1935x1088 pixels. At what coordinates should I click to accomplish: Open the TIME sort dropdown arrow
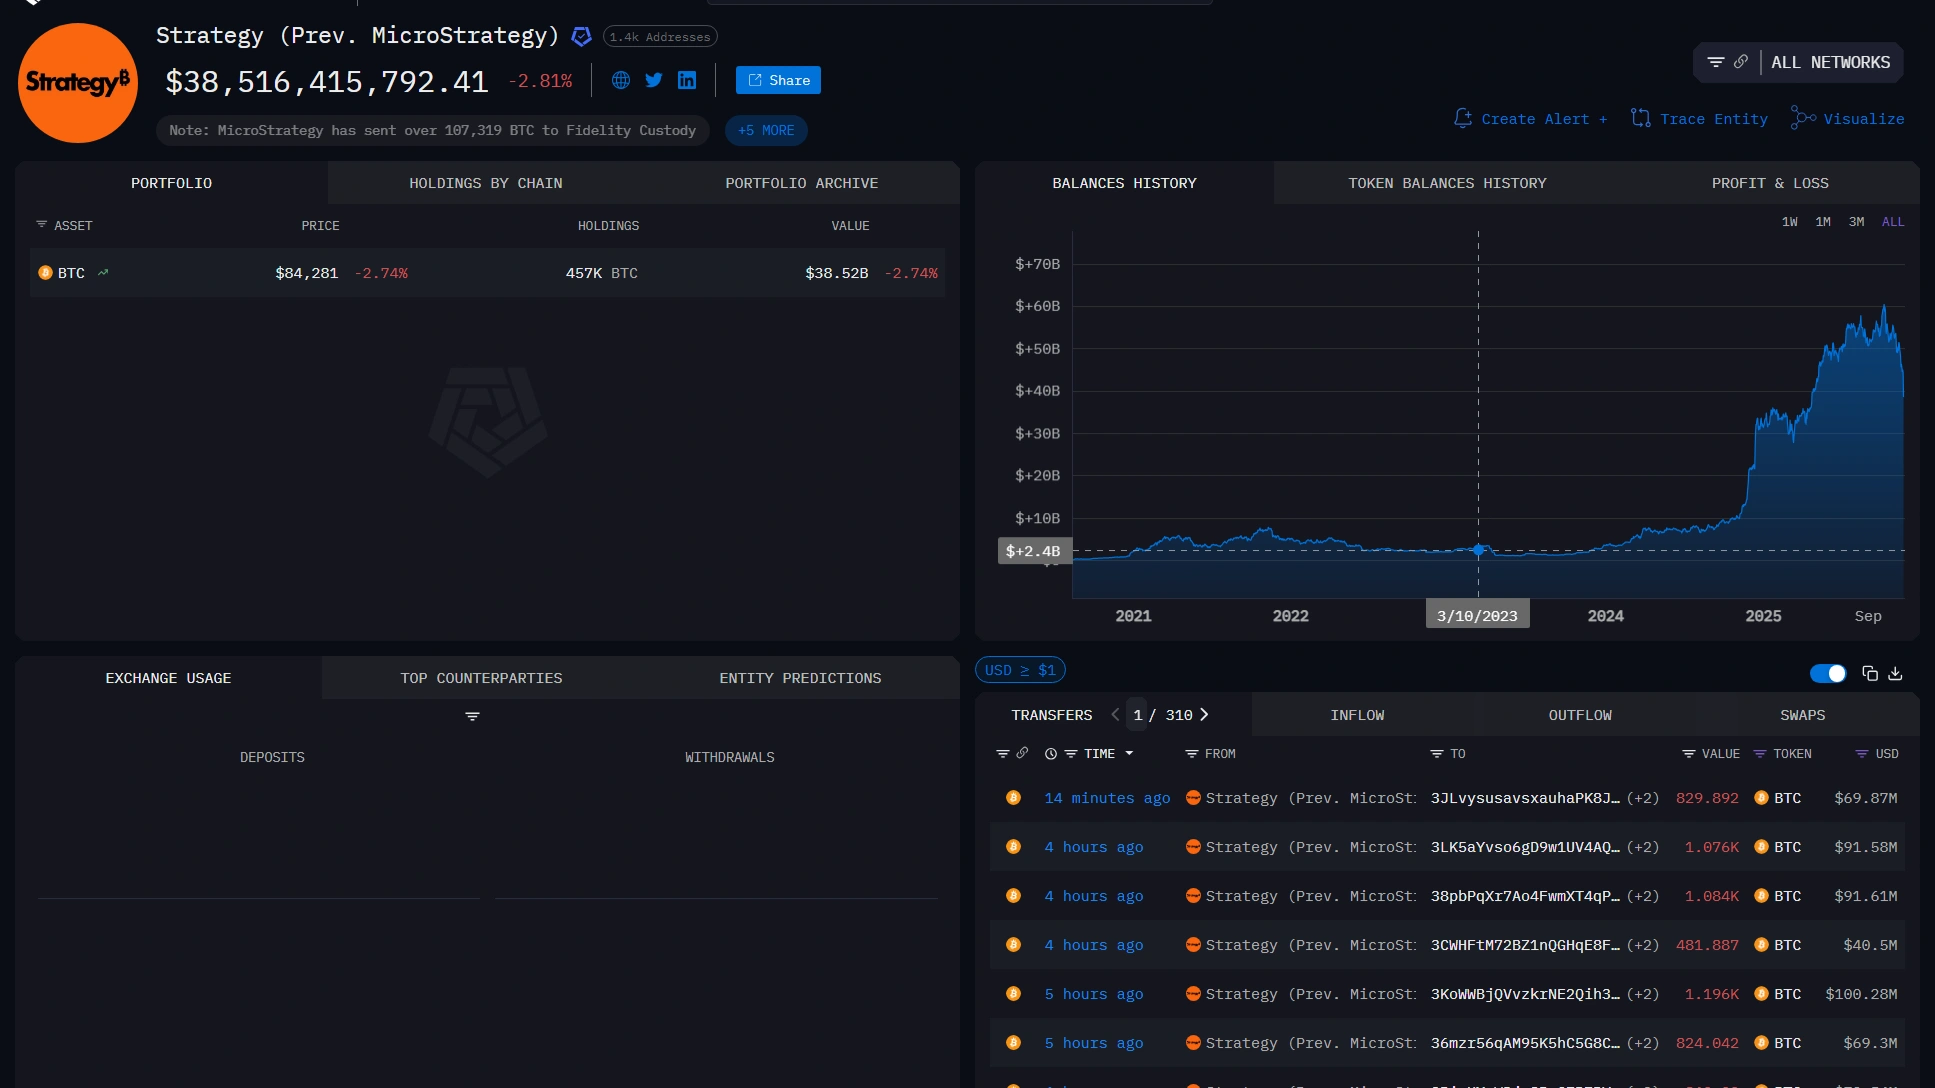1129,754
